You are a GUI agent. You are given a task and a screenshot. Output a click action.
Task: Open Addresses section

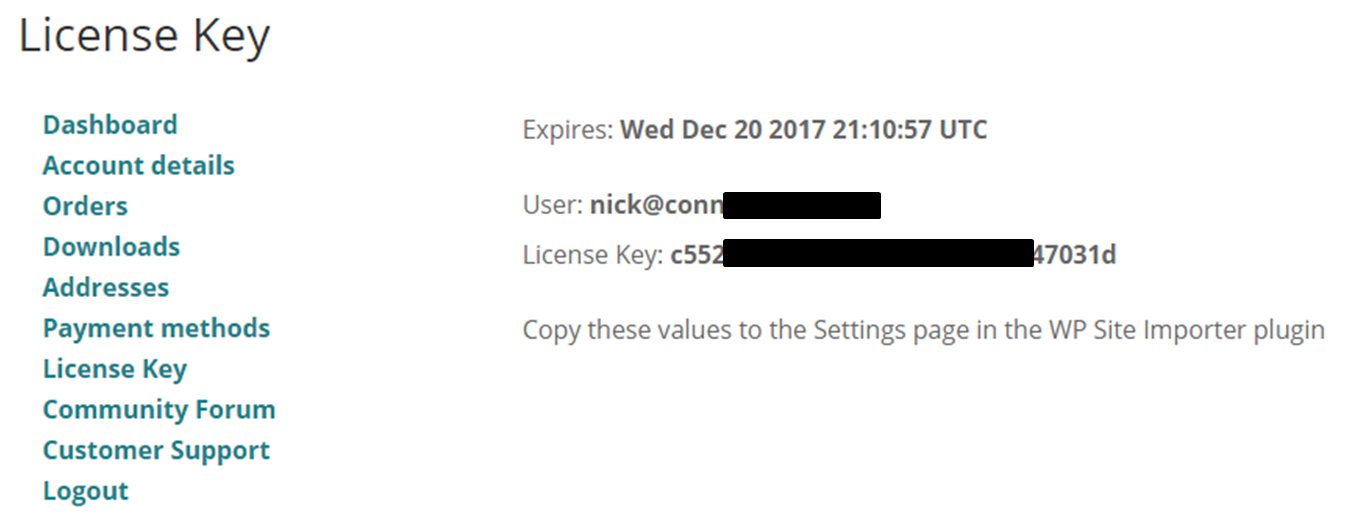click(106, 288)
